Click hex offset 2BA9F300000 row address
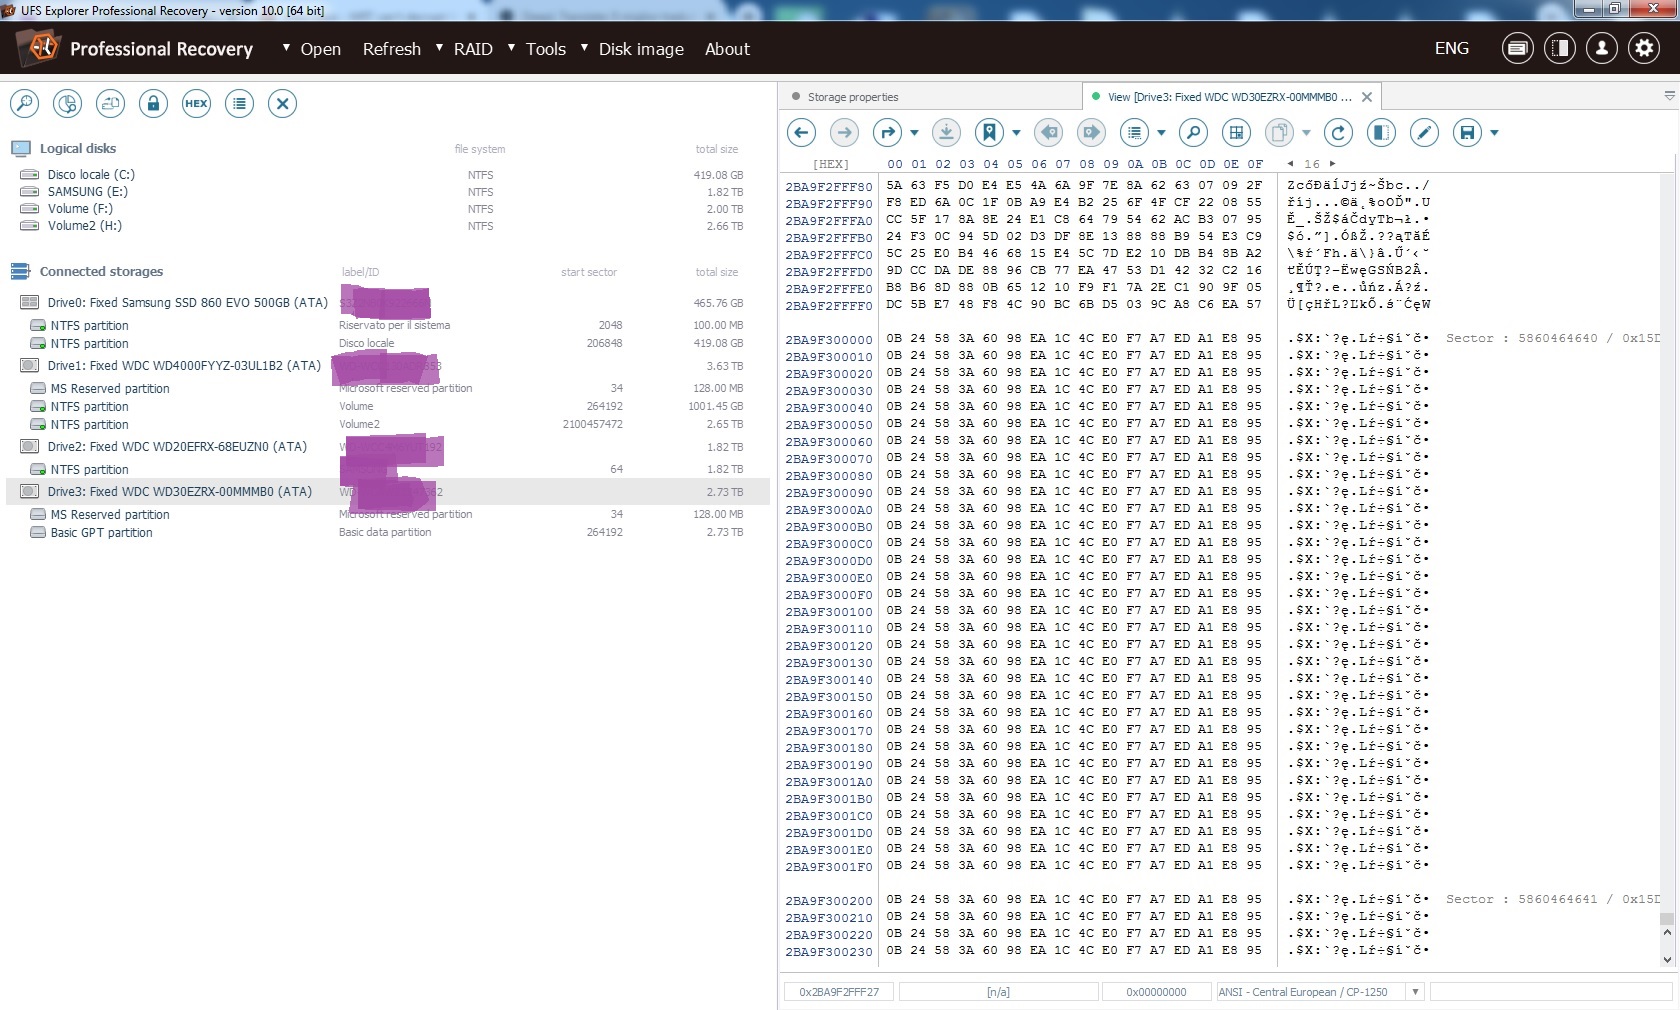This screenshot has width=1680, height=1010. pyautogui.click(x=829, y=339)
